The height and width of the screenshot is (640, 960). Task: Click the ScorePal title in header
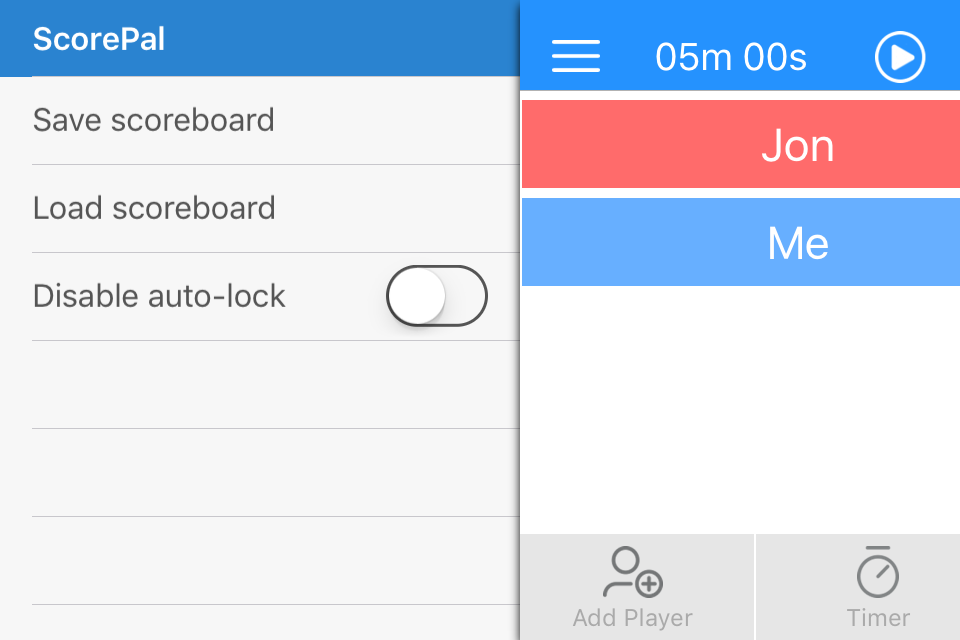click(x=99, y=39)
